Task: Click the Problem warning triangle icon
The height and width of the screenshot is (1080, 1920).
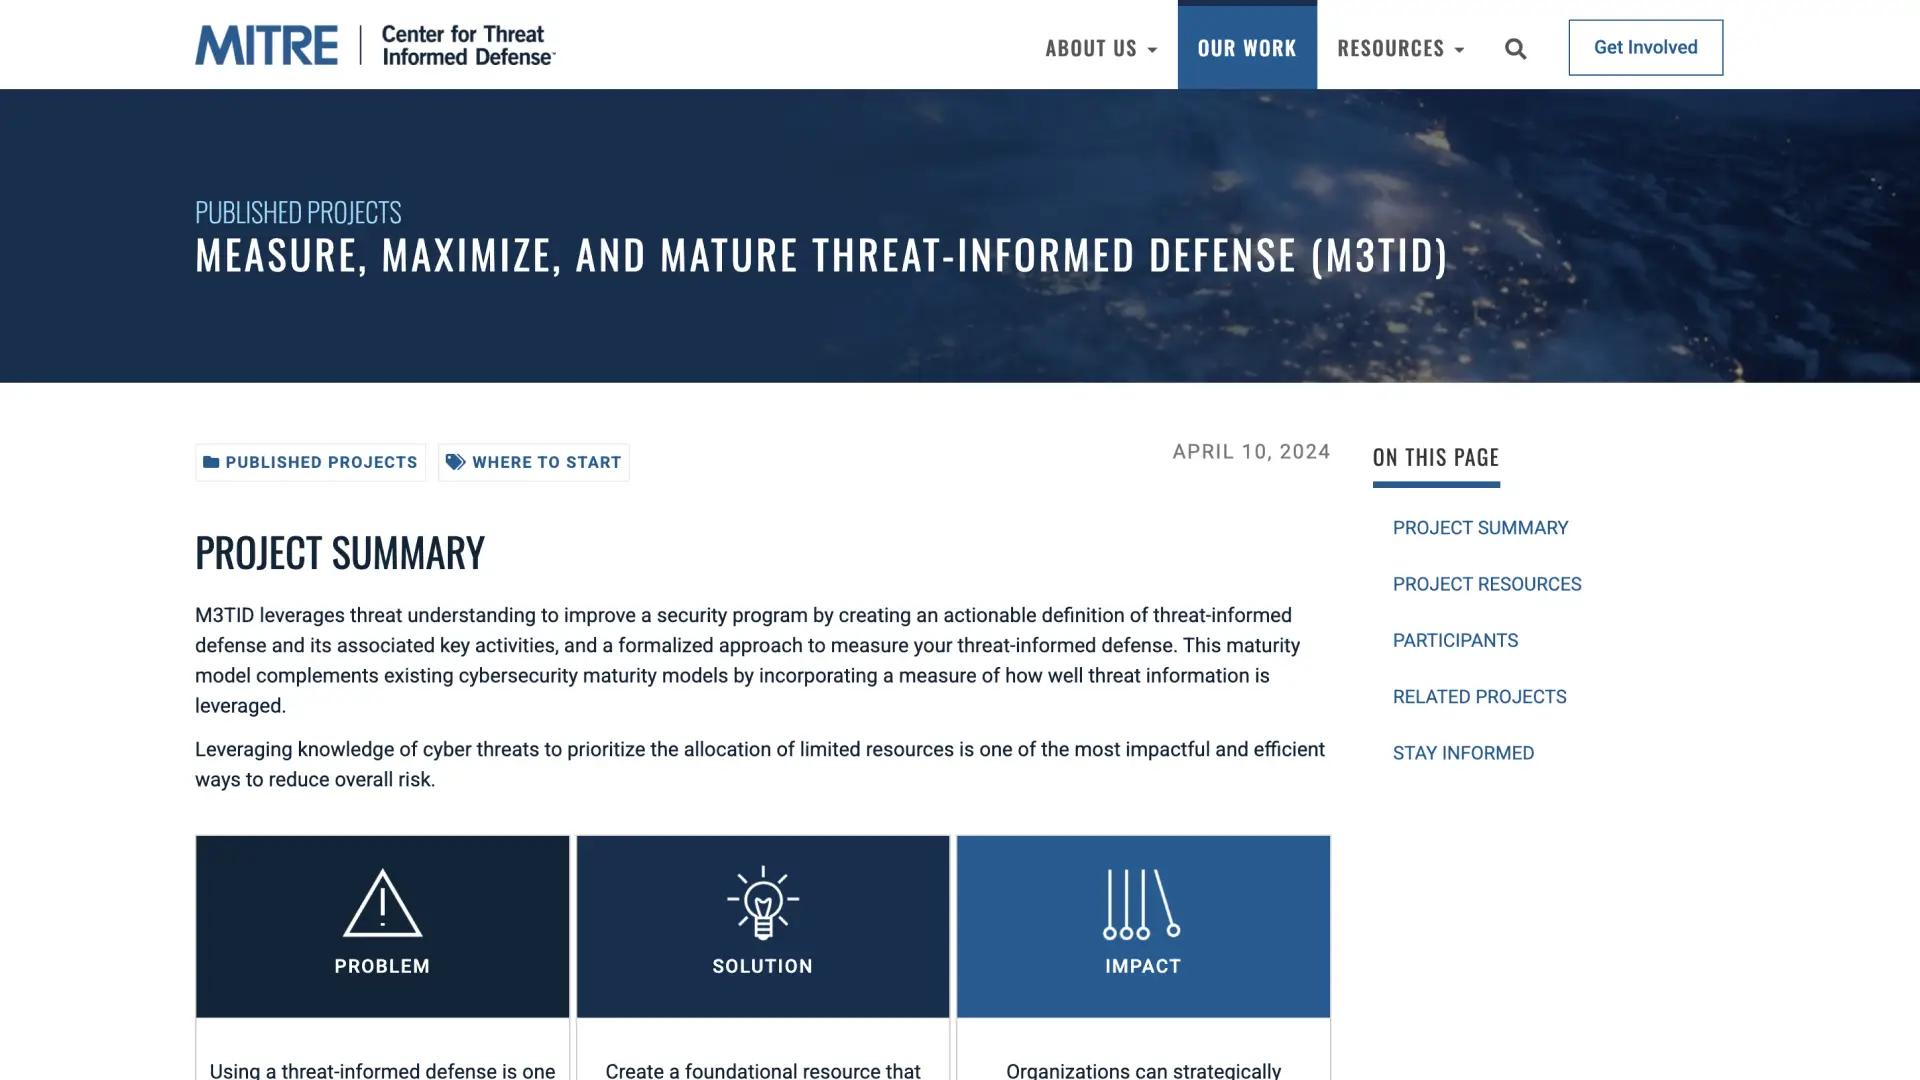Action: 382,903
